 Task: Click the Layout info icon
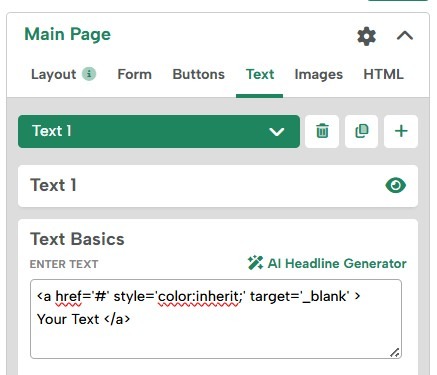click(x=89, y=74)
